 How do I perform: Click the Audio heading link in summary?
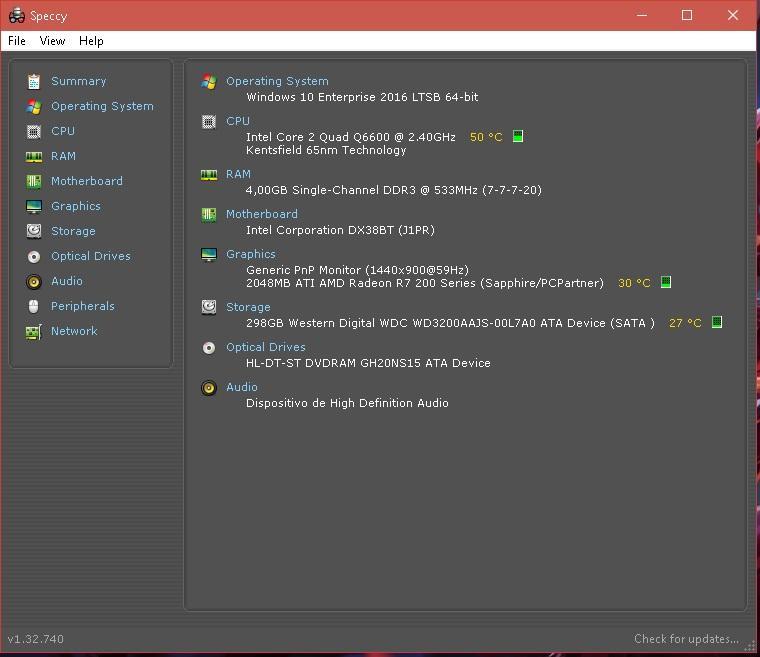(242, 387)
